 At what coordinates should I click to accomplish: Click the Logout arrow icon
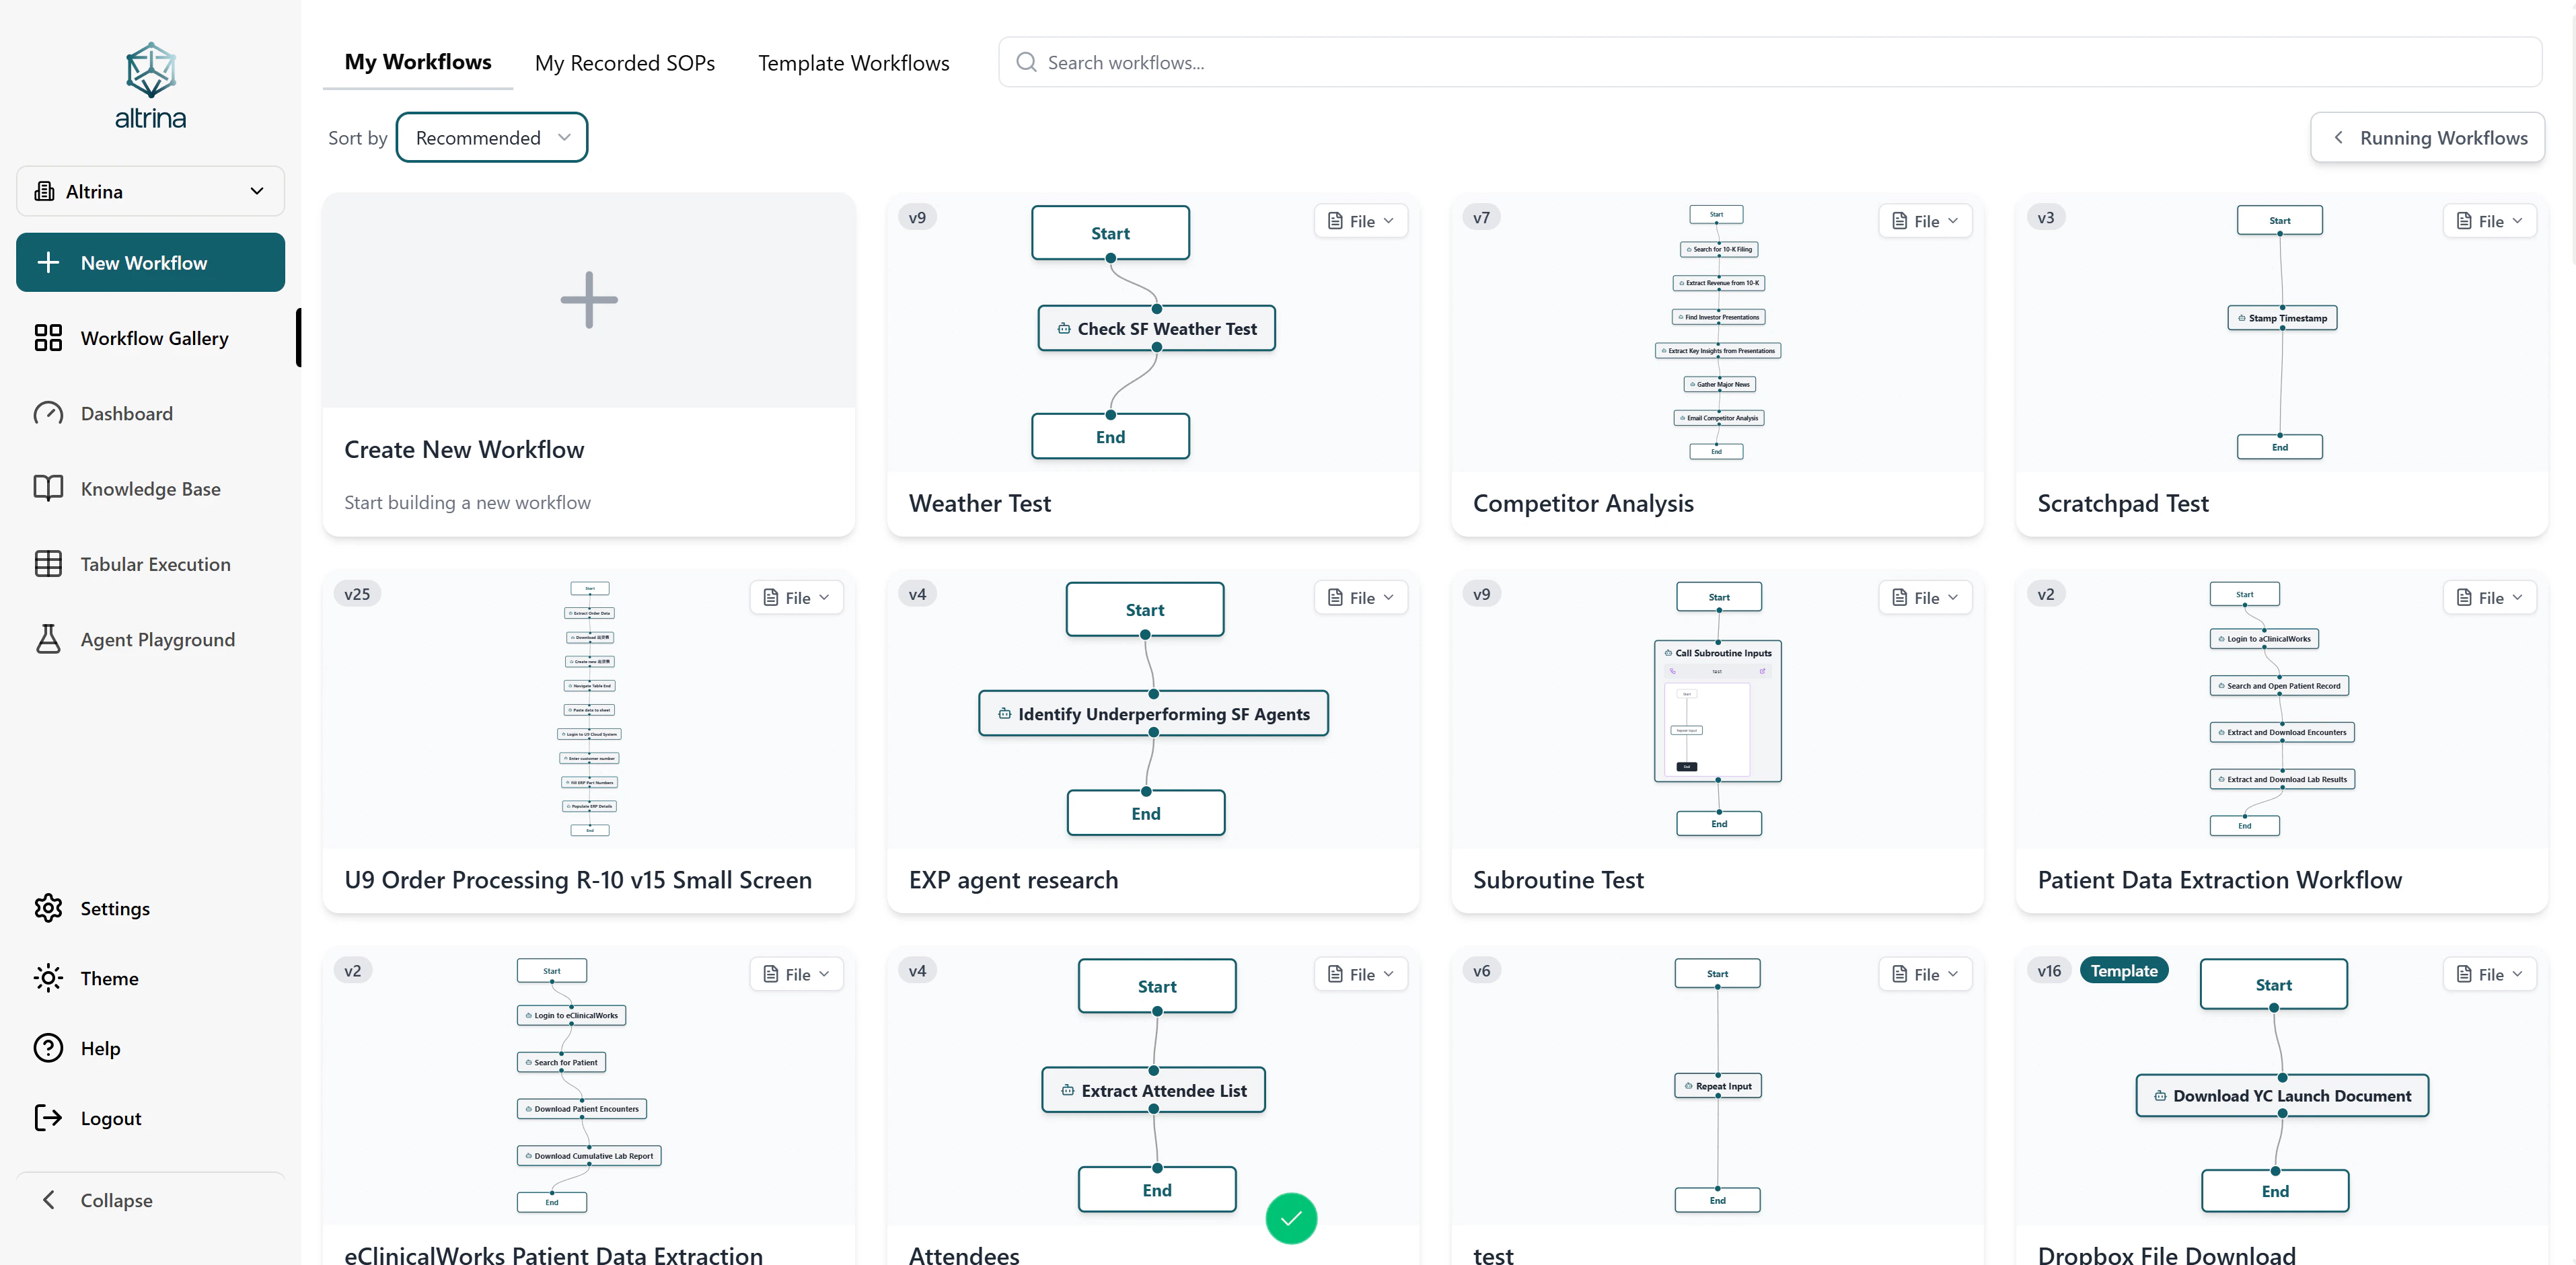point(48,1118)
